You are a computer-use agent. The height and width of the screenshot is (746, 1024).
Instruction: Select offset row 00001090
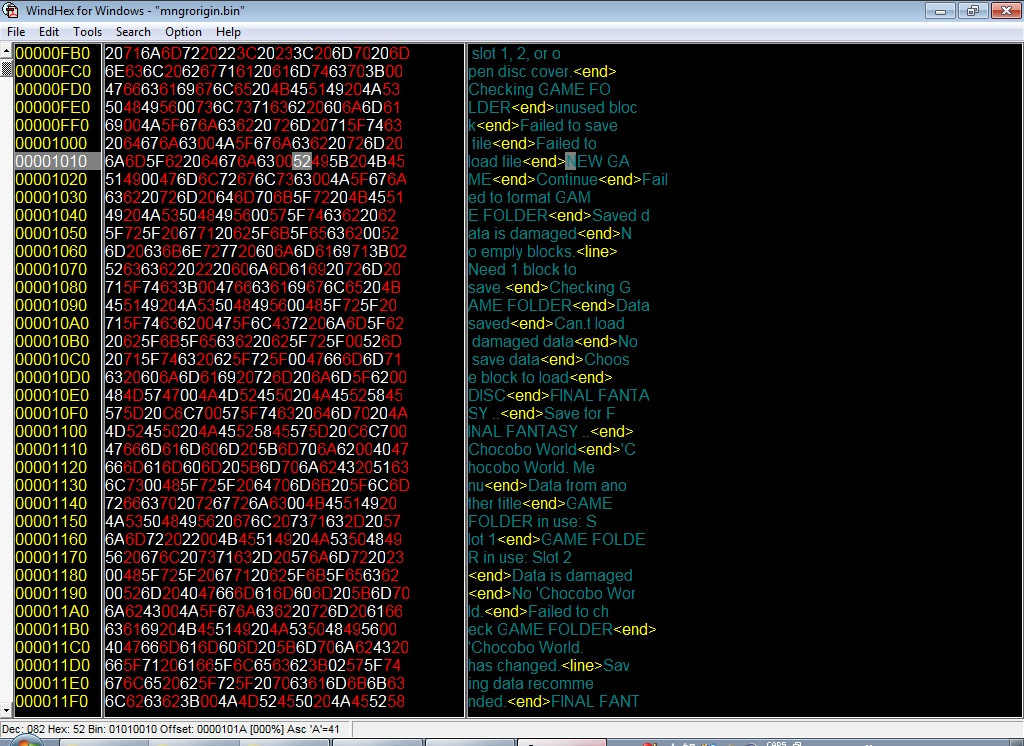[52, 305]
